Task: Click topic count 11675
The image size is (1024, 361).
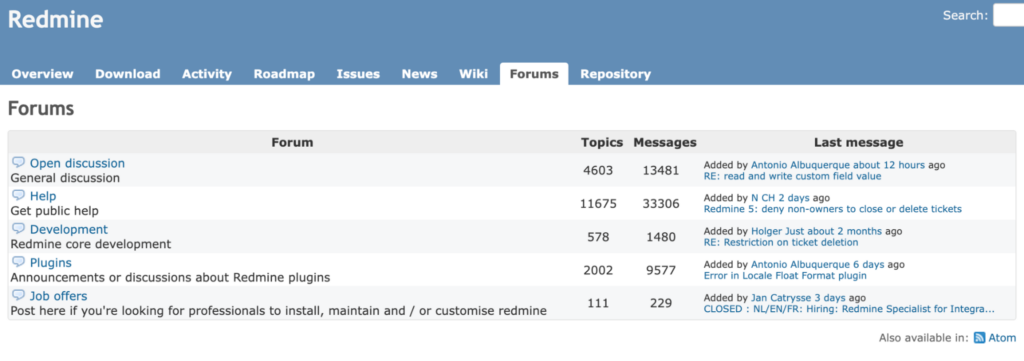Action: tap(598, 204)
